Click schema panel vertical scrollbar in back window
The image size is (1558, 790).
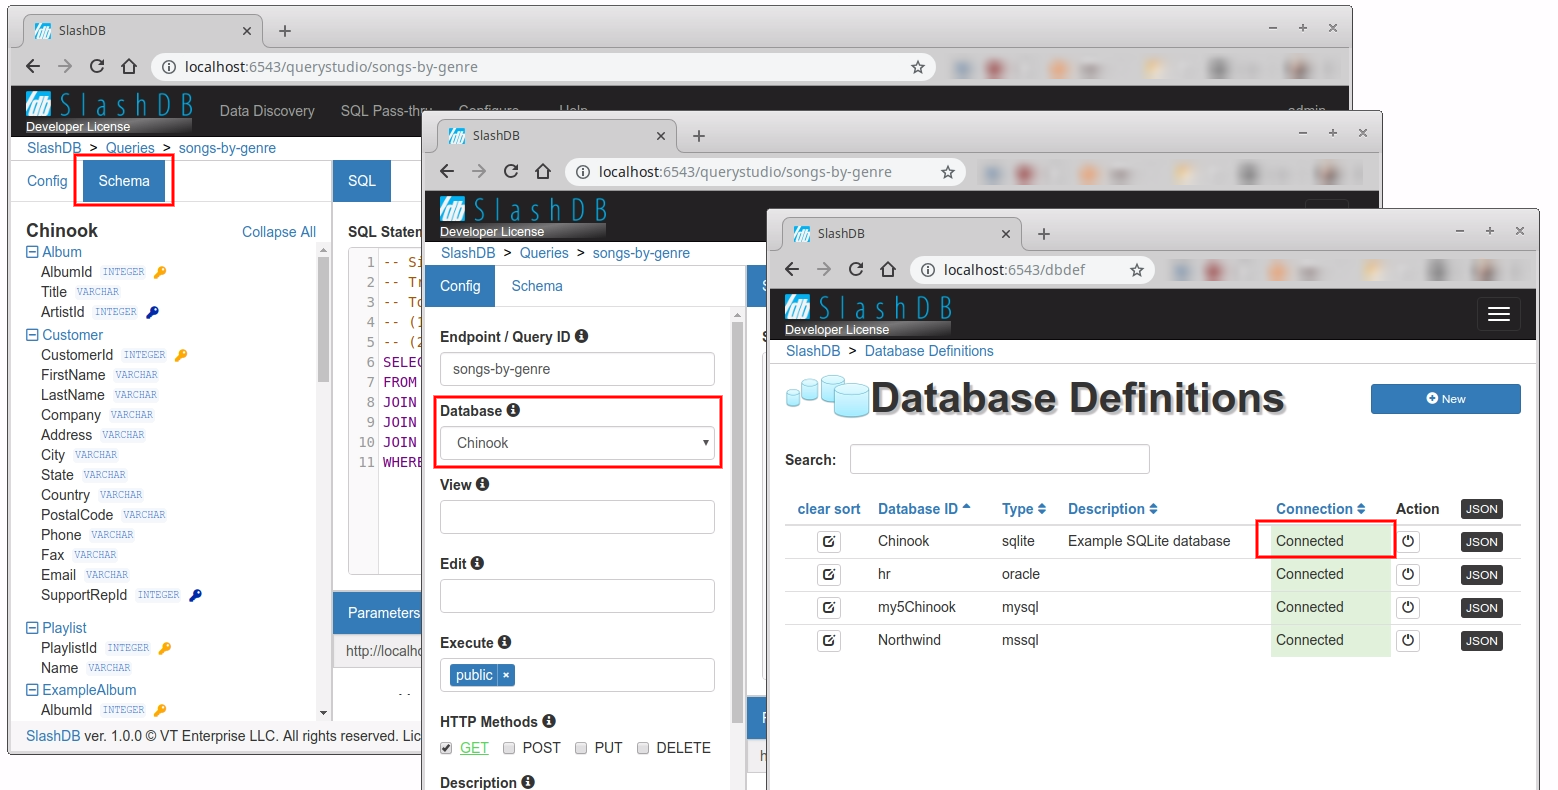(x=323, y=320)
